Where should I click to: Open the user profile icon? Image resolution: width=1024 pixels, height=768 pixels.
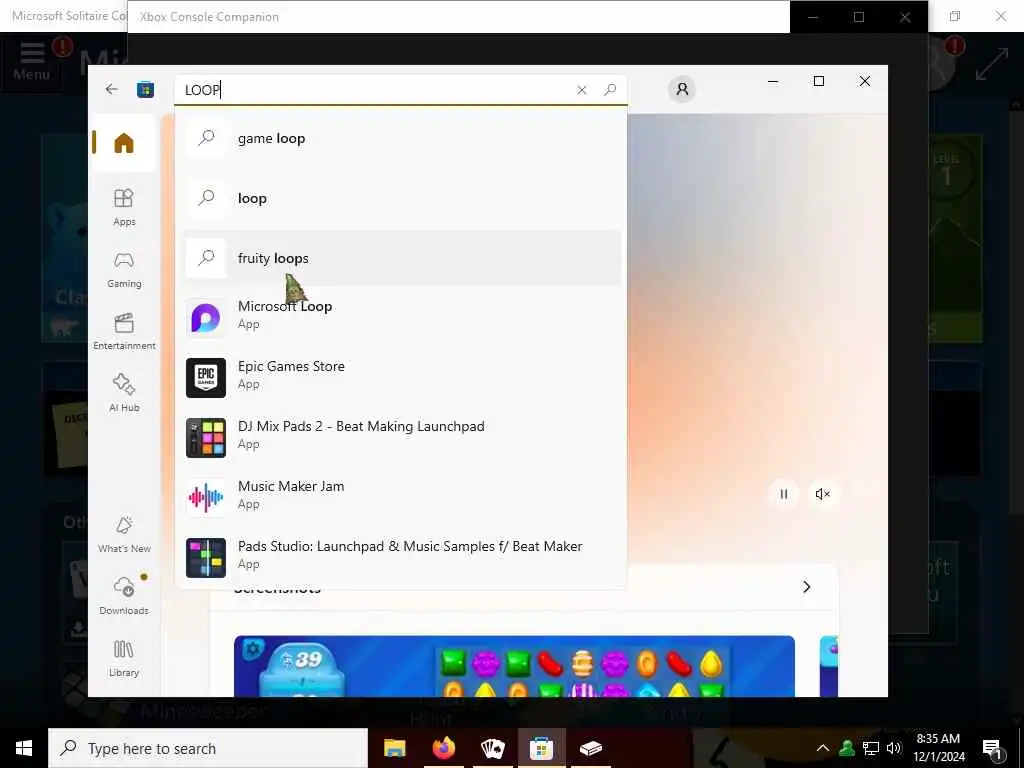click(682, 89)
